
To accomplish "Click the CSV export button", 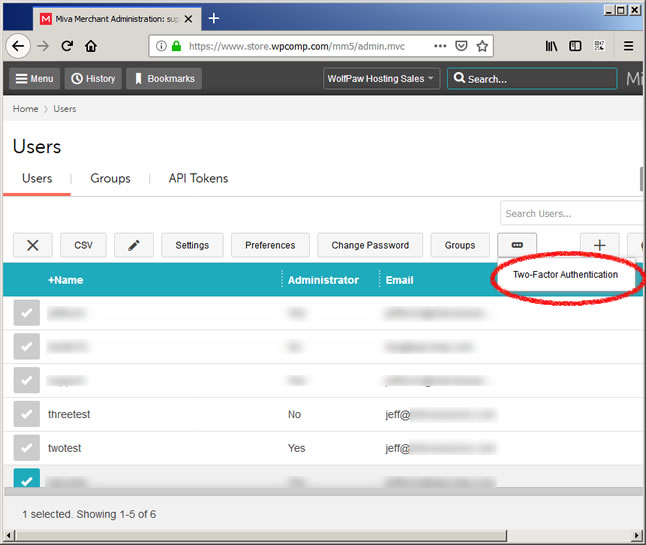I will coord(83,245).
